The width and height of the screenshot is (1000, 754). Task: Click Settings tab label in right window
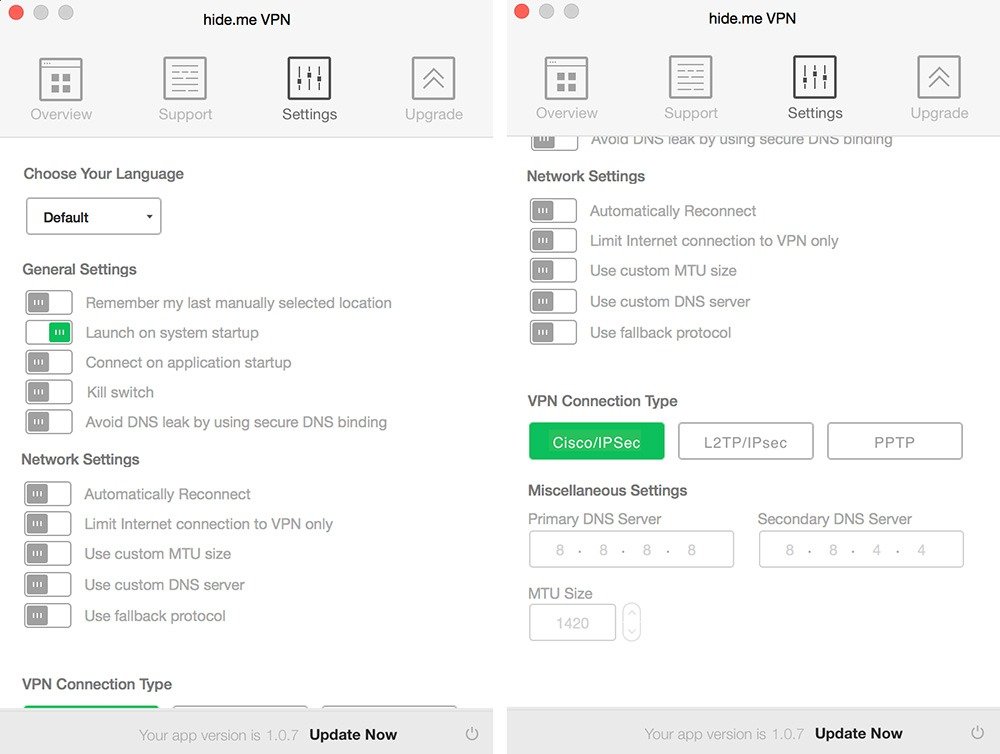(815, 113)
